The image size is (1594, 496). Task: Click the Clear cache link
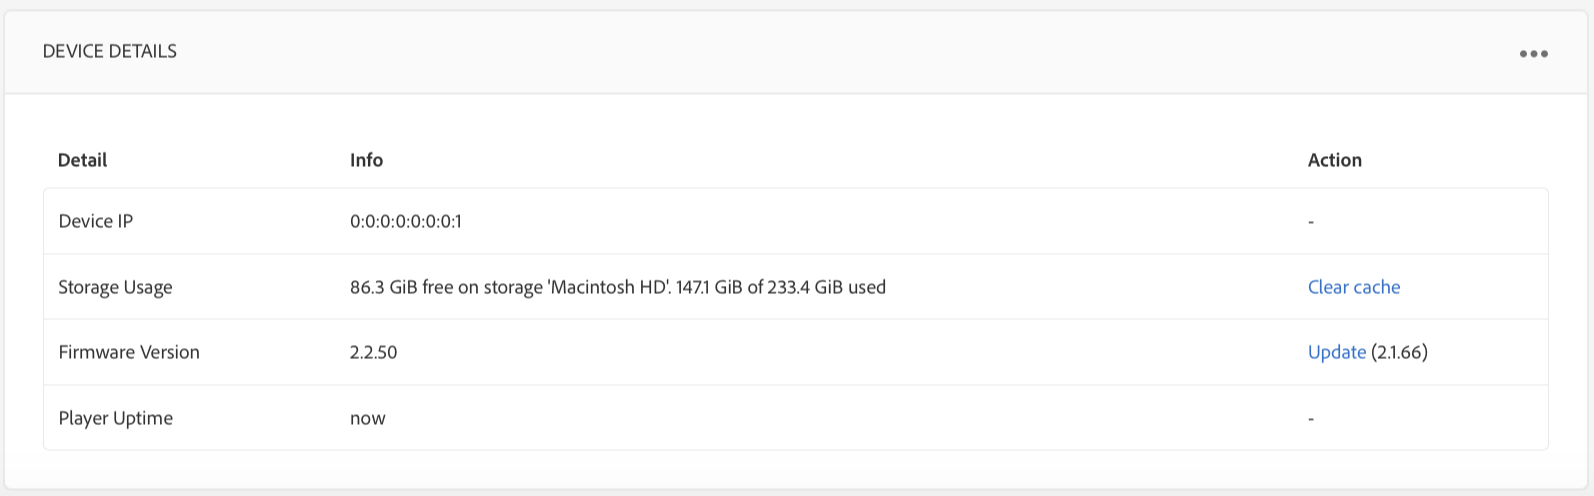[1353, 287]
